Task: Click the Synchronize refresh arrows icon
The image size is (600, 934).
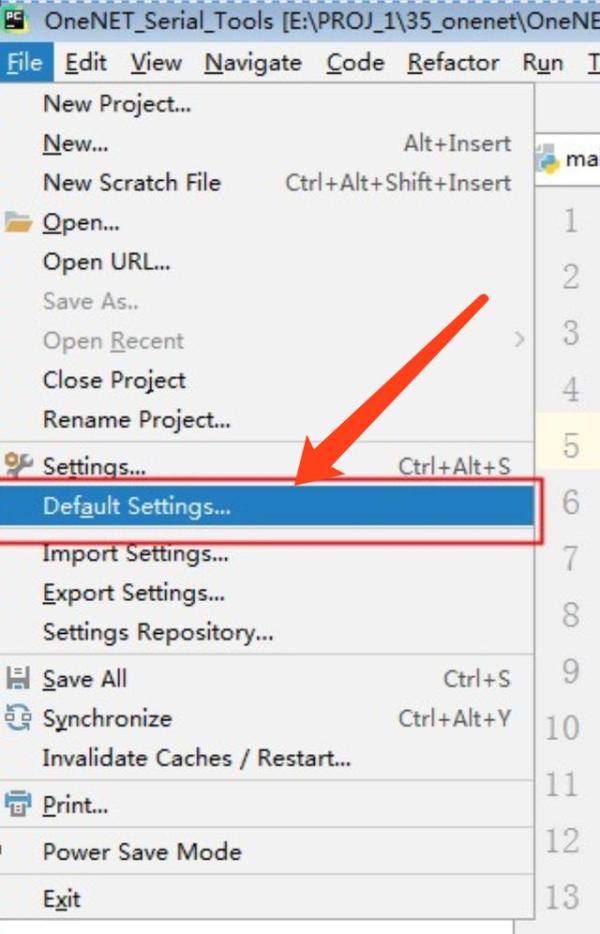Action: (18, 718)
